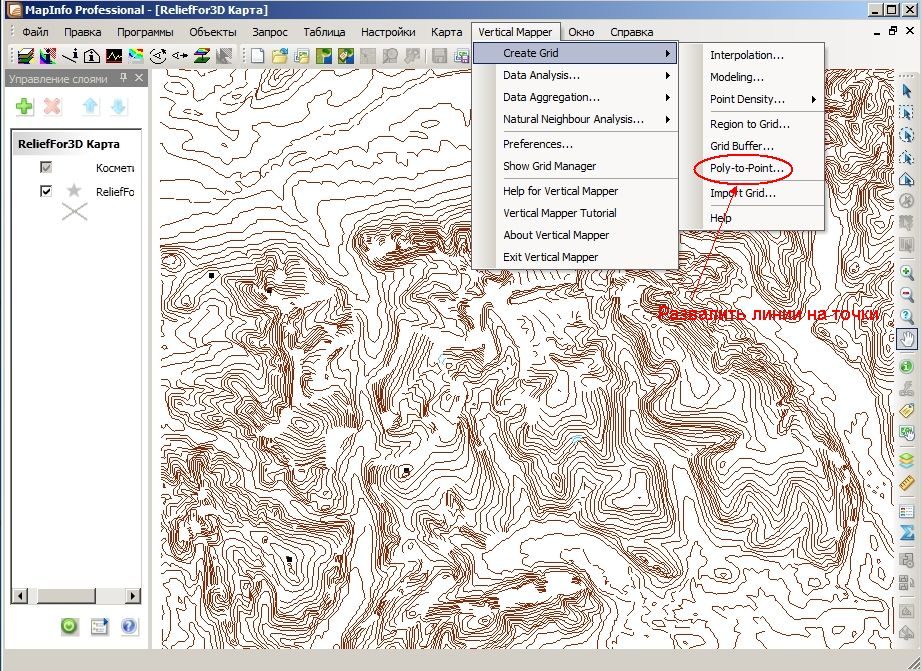Select the line inspection tool icon
Image resolution: width=922 pixels, height=671 pixels.
tap(70, 56)
